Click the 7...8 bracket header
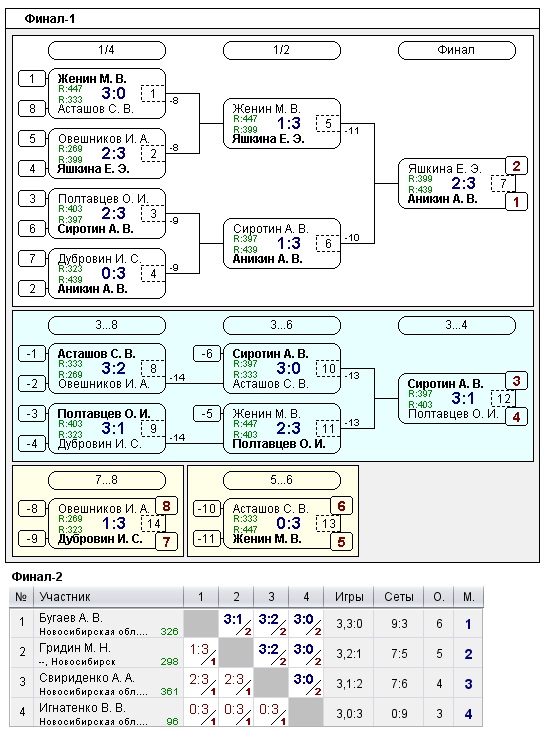The image size is (556, 732). click(106, 480)
